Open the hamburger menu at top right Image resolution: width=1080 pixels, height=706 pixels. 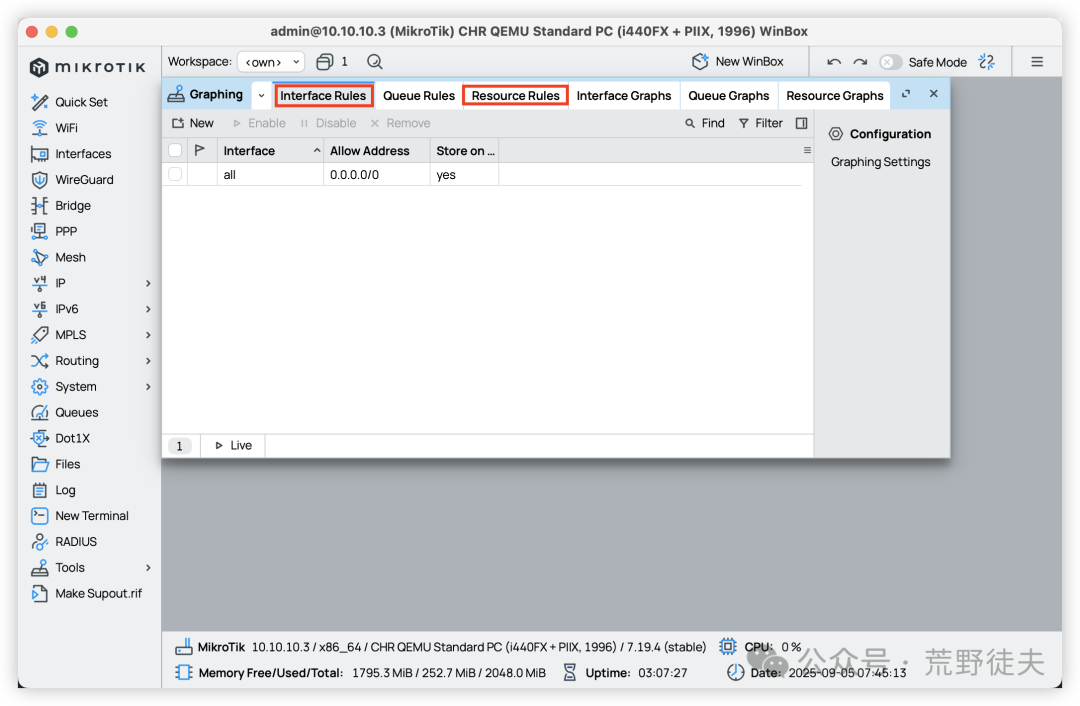pos(1037,62)
